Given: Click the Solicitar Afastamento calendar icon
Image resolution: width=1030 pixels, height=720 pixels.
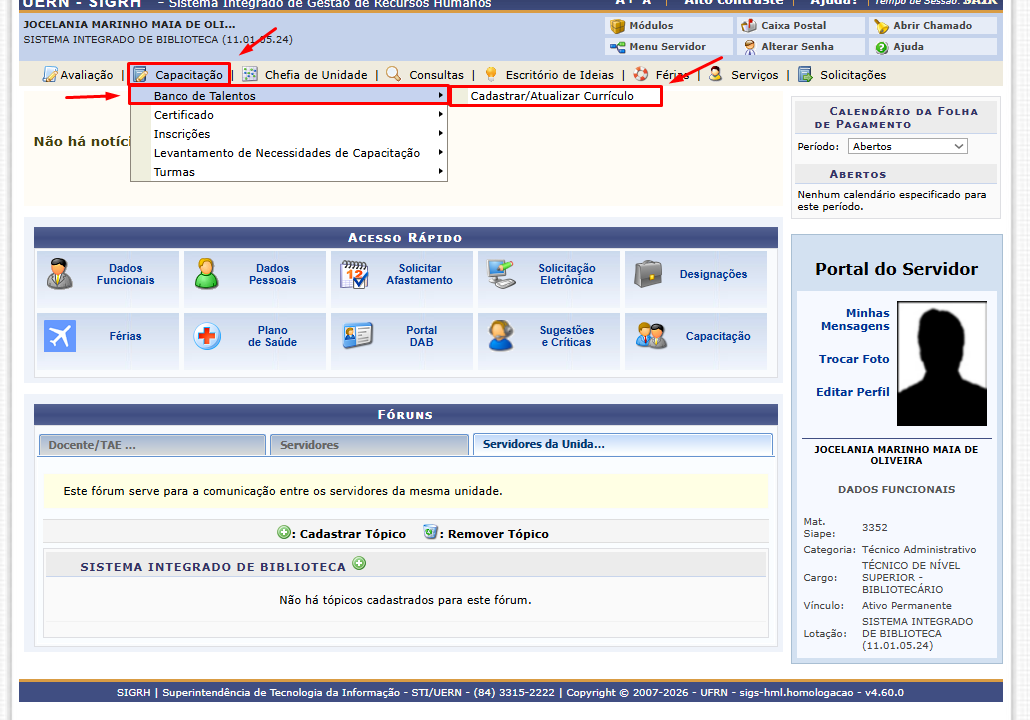Looking at the screenshot, I should pos(354,274).
